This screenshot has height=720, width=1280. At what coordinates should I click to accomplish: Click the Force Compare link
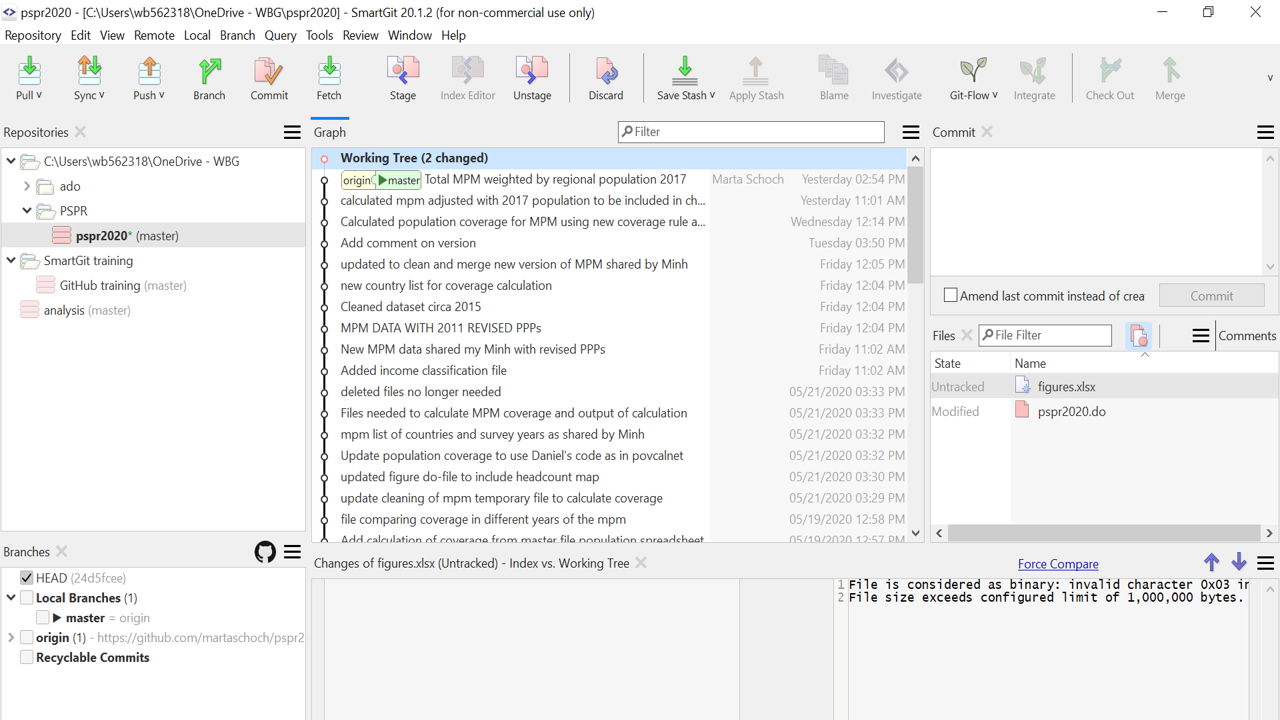point(1058,564)
